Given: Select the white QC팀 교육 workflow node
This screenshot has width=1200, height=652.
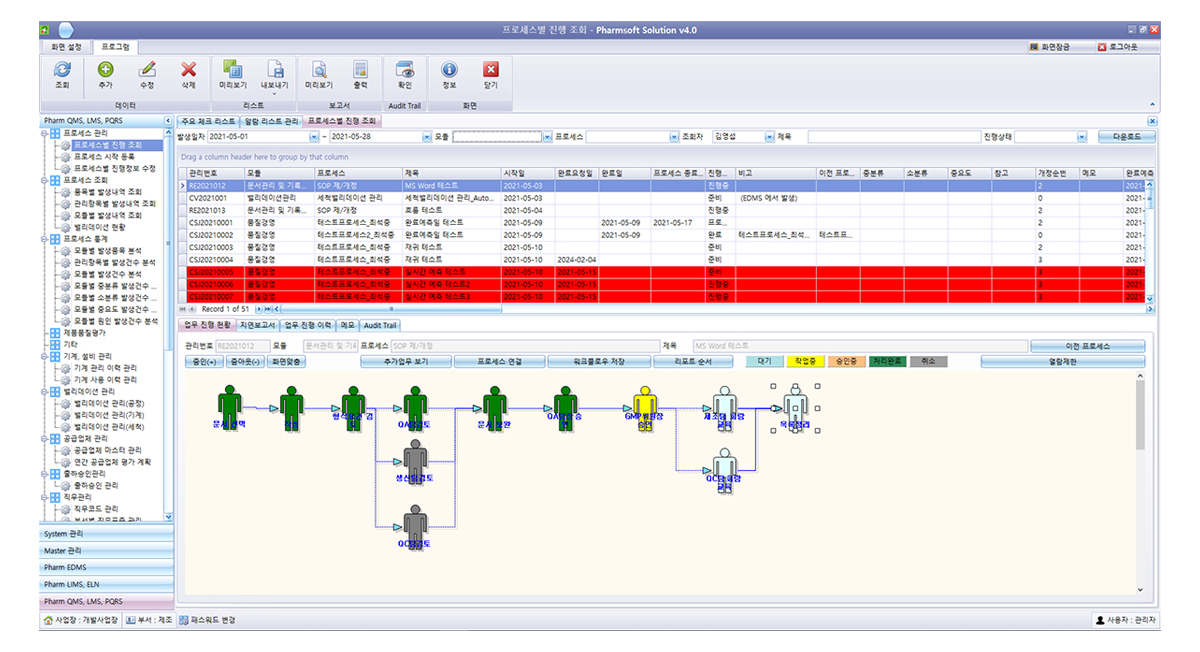Looking at the screenshot, I should [x=725, y=470].
